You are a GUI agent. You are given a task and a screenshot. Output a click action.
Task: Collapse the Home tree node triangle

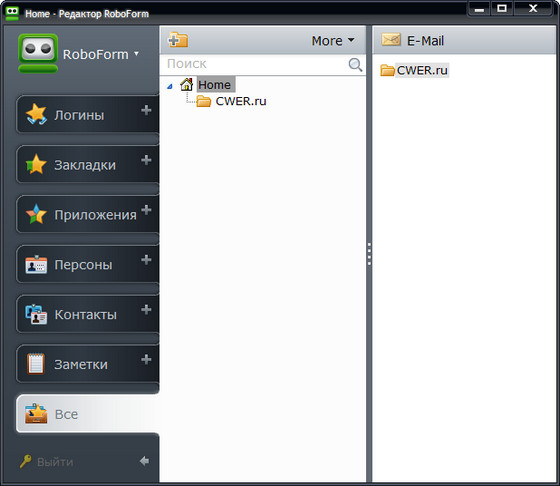[x=170, y=86]
